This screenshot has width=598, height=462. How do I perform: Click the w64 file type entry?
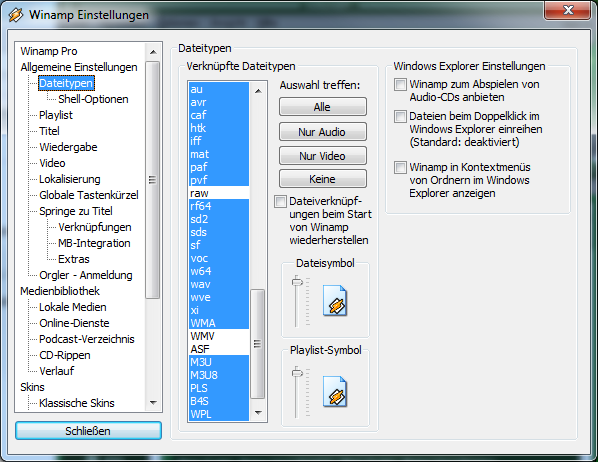[219, 271]
